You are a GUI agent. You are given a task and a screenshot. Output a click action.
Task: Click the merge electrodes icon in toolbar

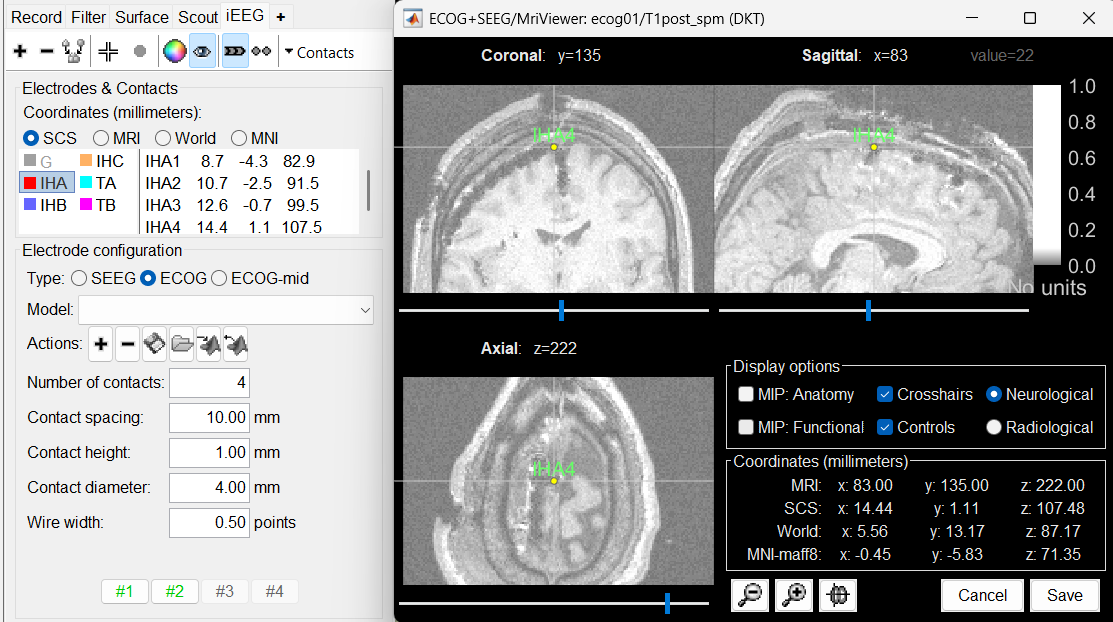tap(72, 52)
